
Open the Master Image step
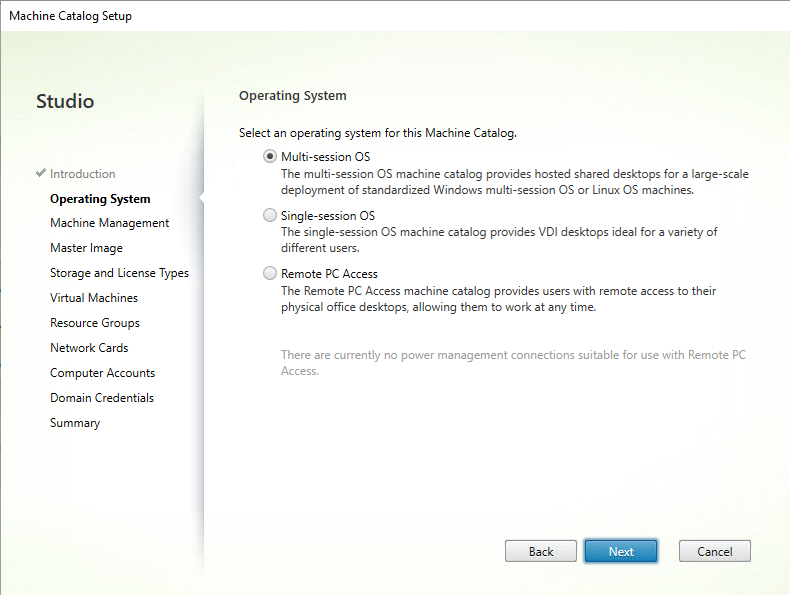pyautogui.click(x=86, y=248)
